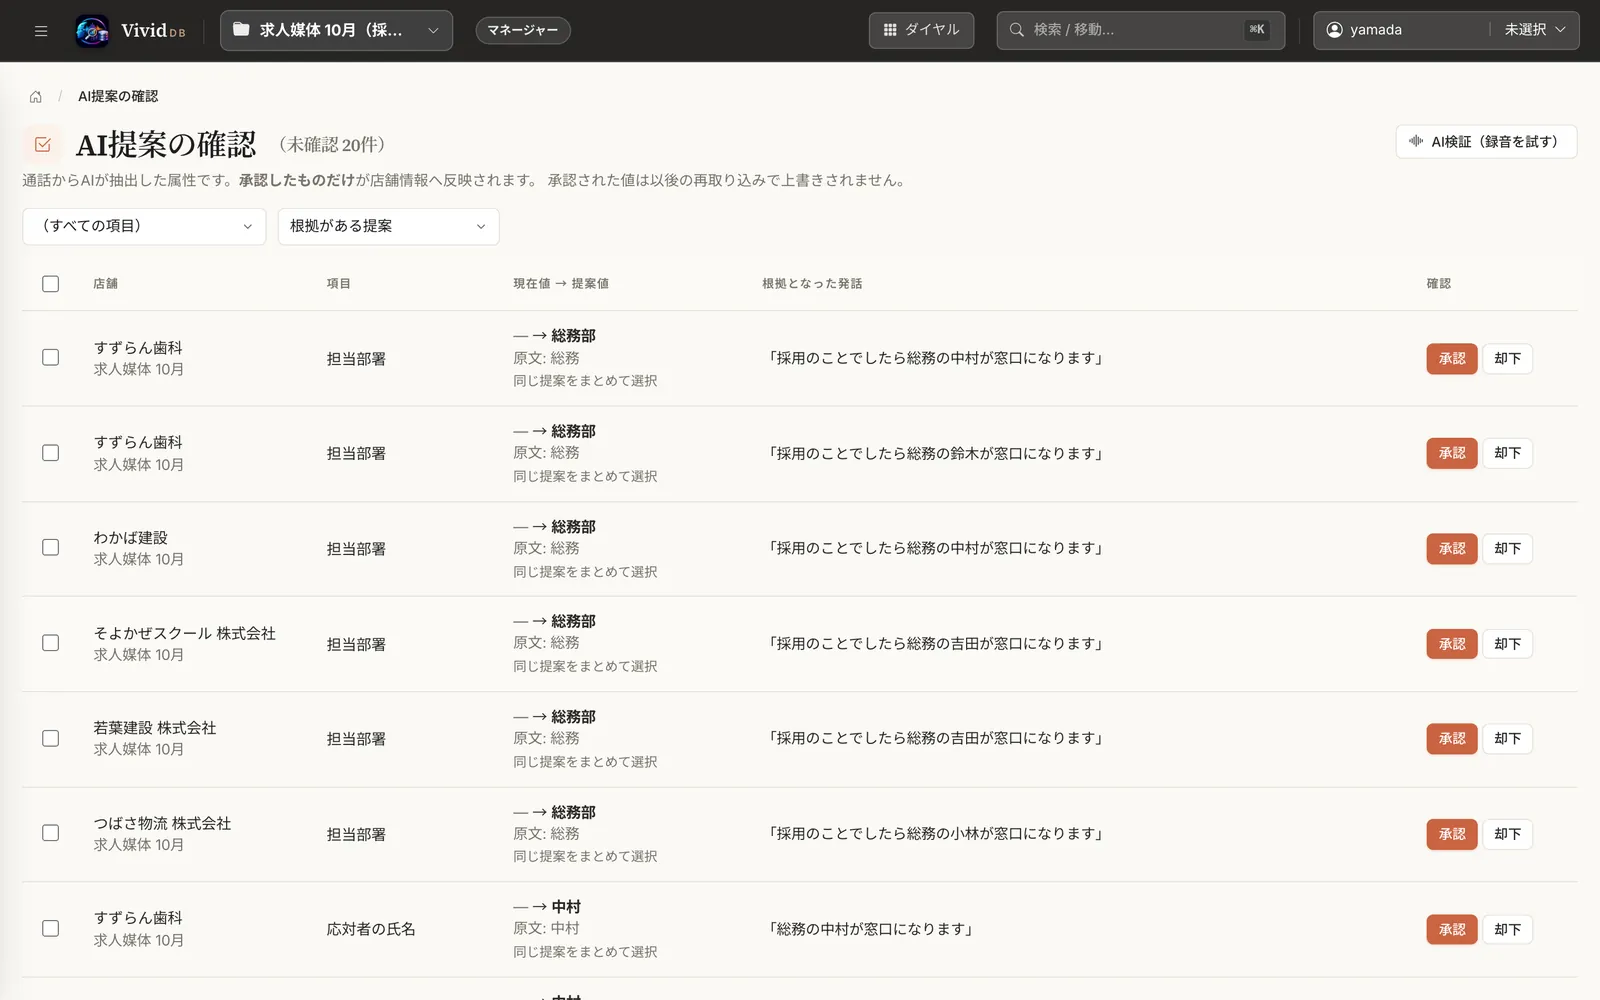Approve 若葉建設 株式会社 proposal with 承認
1600x1000 pixels.
pos(1452,738)
